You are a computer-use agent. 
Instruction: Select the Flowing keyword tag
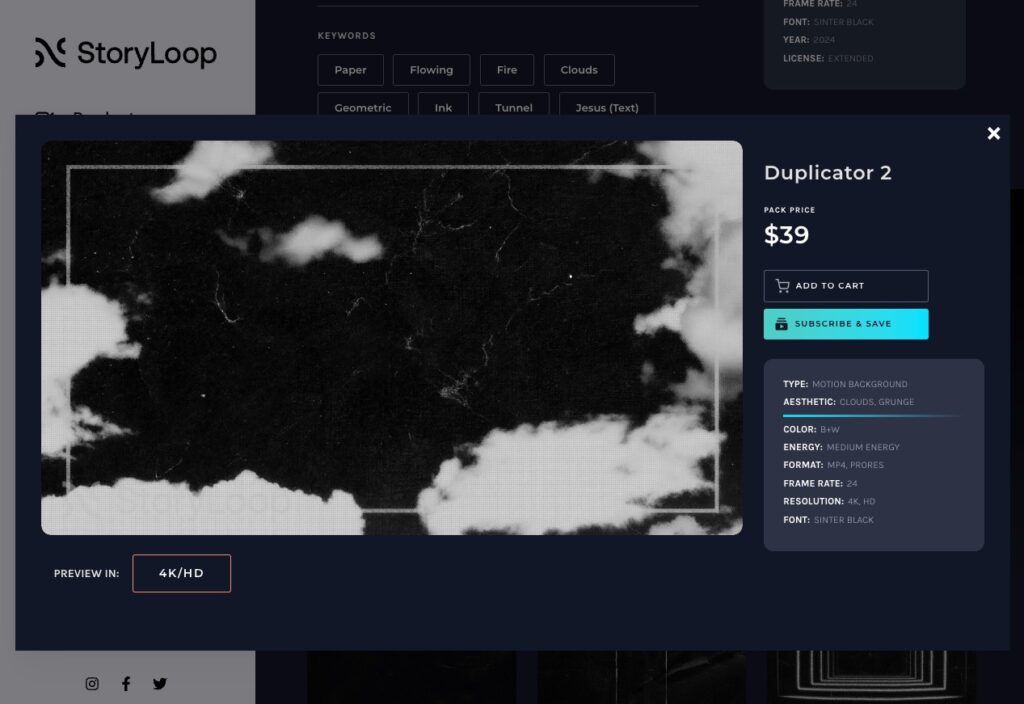coord(431,70)
